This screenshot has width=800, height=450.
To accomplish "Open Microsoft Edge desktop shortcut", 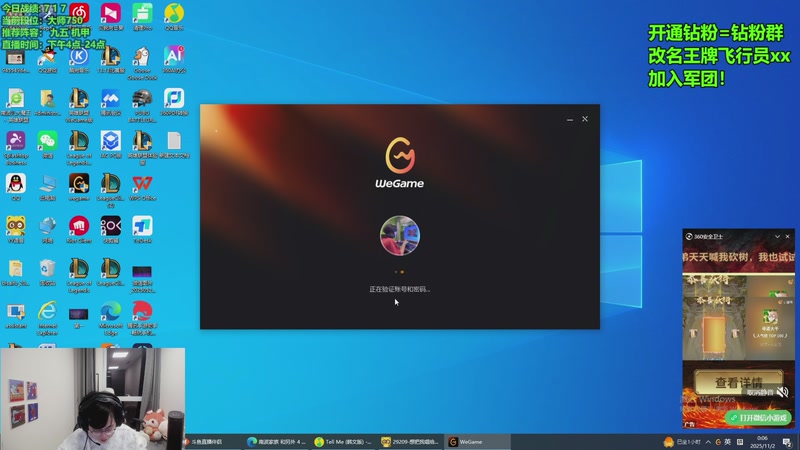I will [111, 311].
